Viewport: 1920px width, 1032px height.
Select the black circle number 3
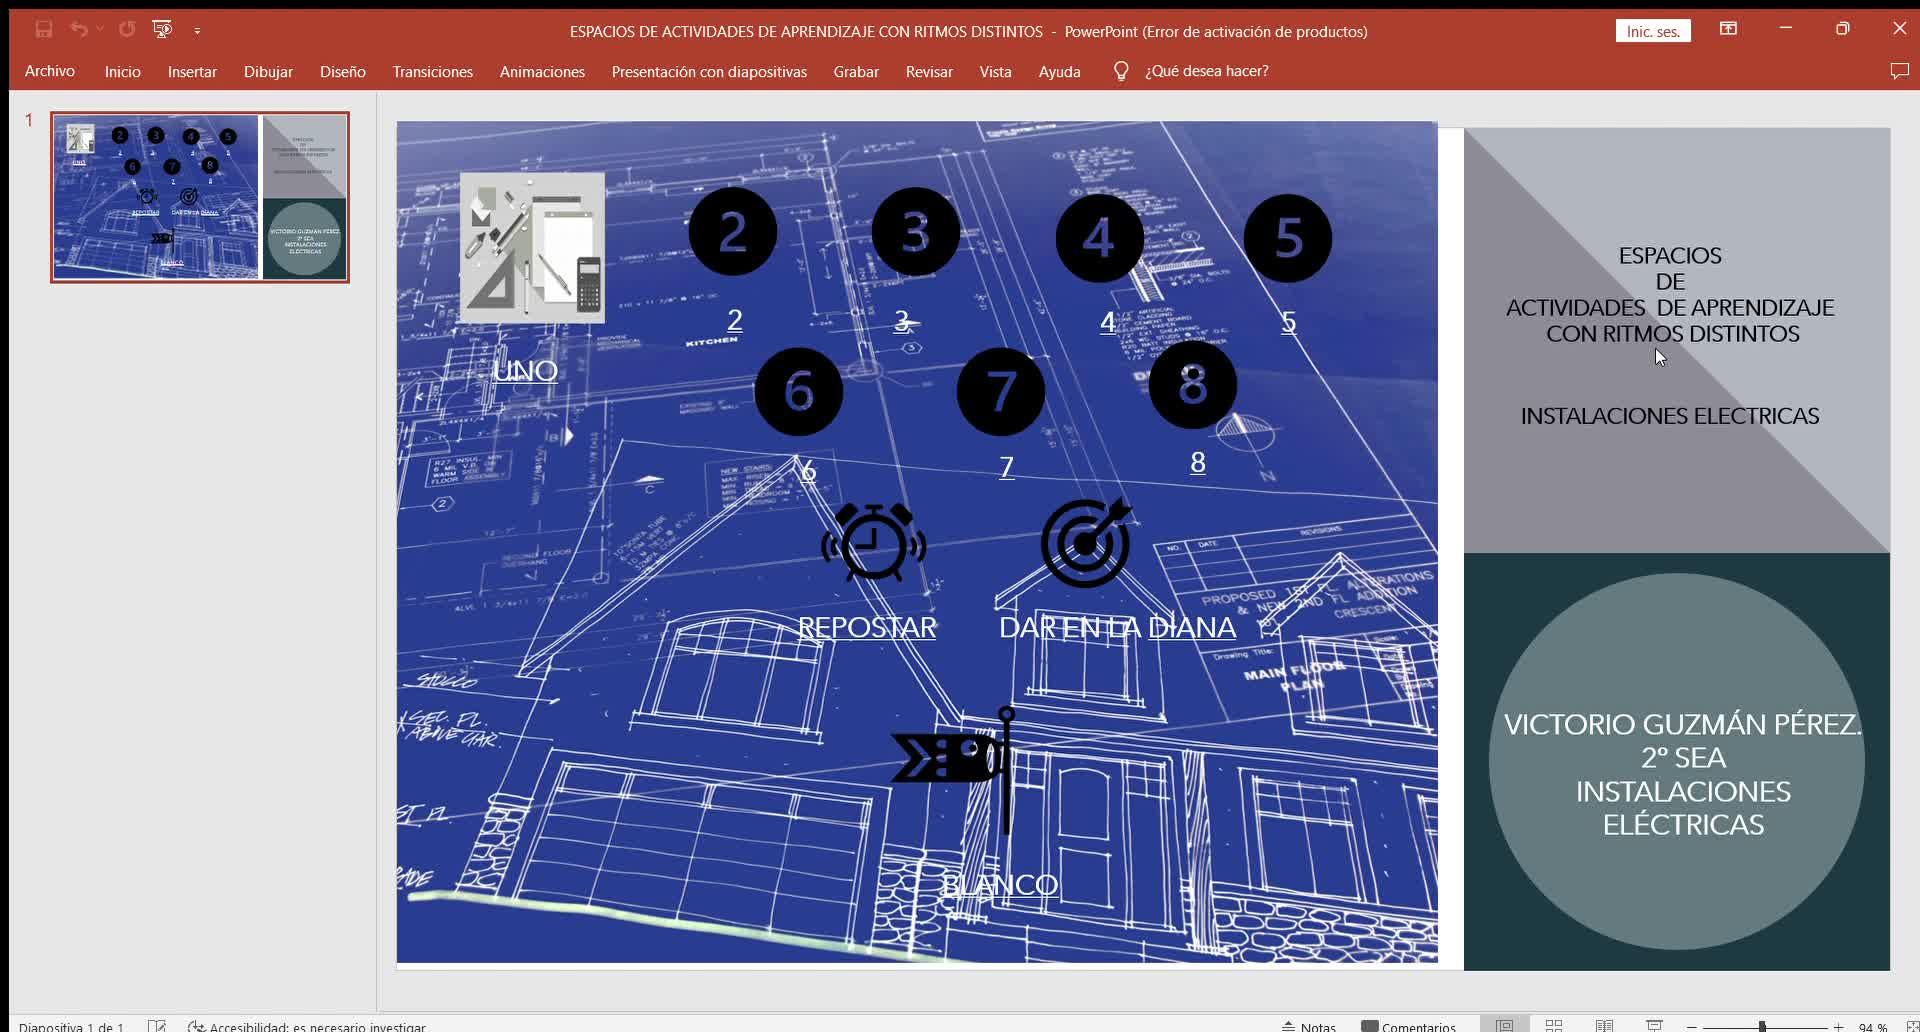(x=916, y=232)
